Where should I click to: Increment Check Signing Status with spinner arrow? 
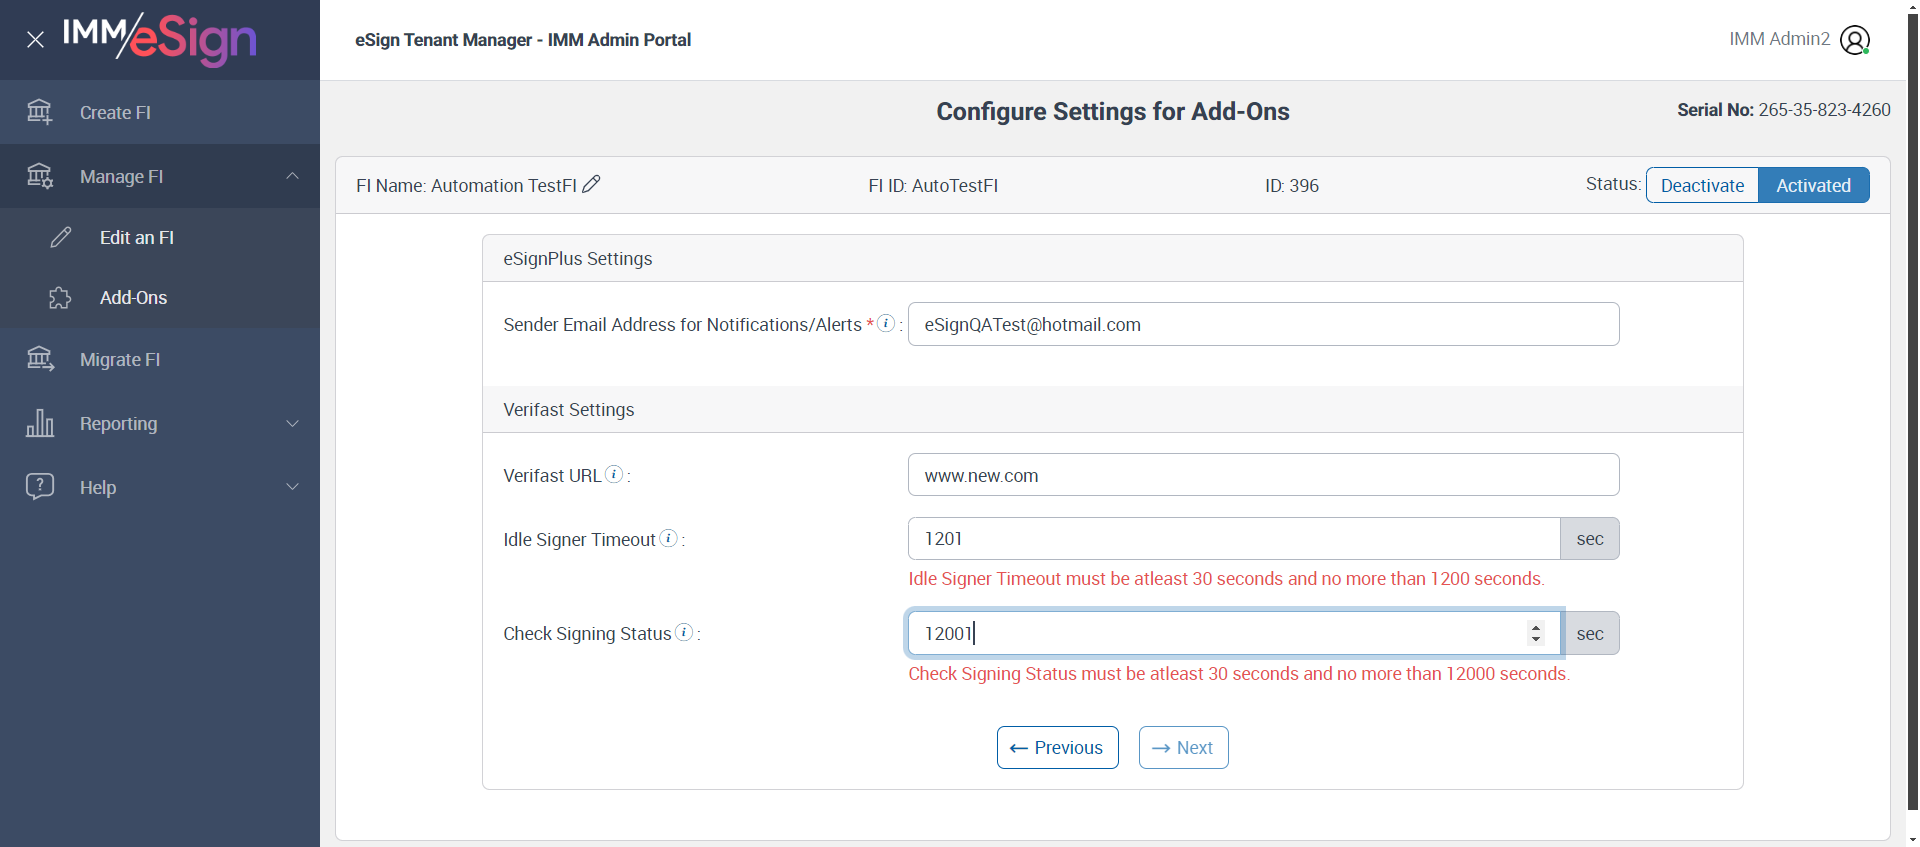pyautogui.click(x=1536, y=627)
